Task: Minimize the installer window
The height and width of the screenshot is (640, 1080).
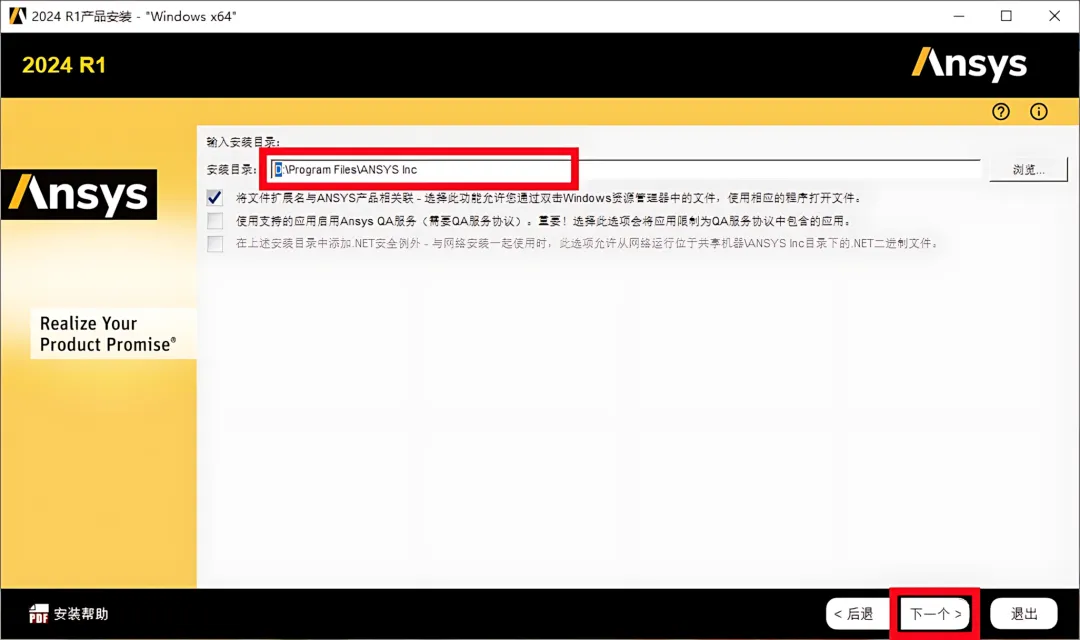Action: coord(959,16)
